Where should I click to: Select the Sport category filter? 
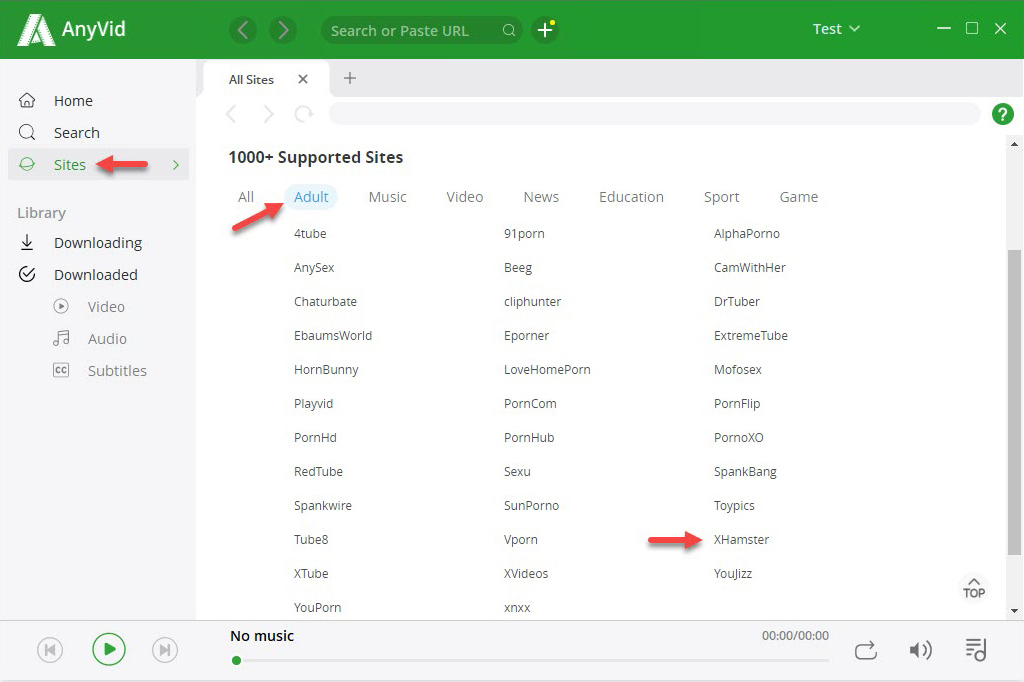(x=721, y=197)
